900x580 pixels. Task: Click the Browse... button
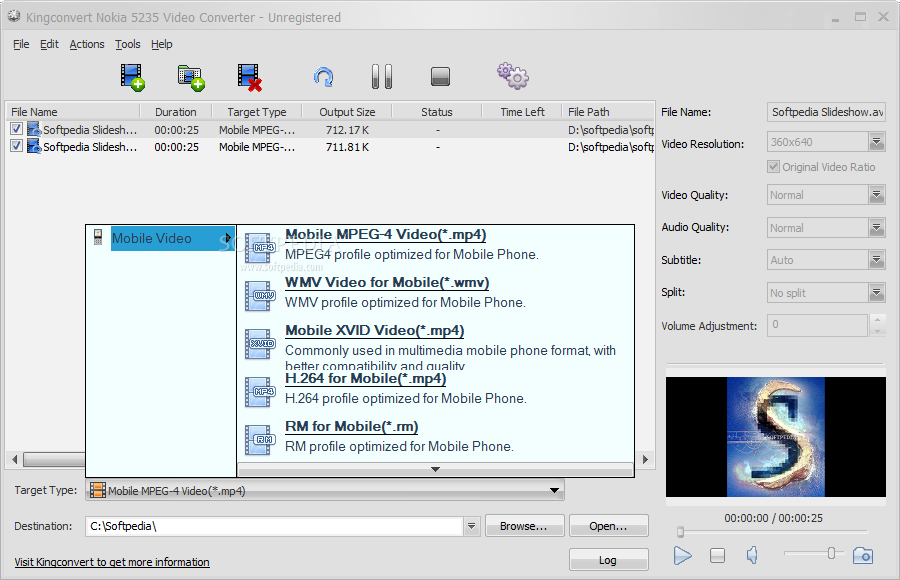click(525, 526)
